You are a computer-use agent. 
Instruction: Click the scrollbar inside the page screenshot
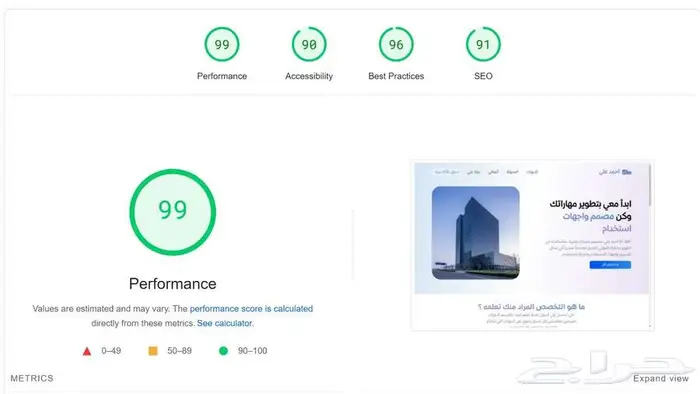coord(650,186)
